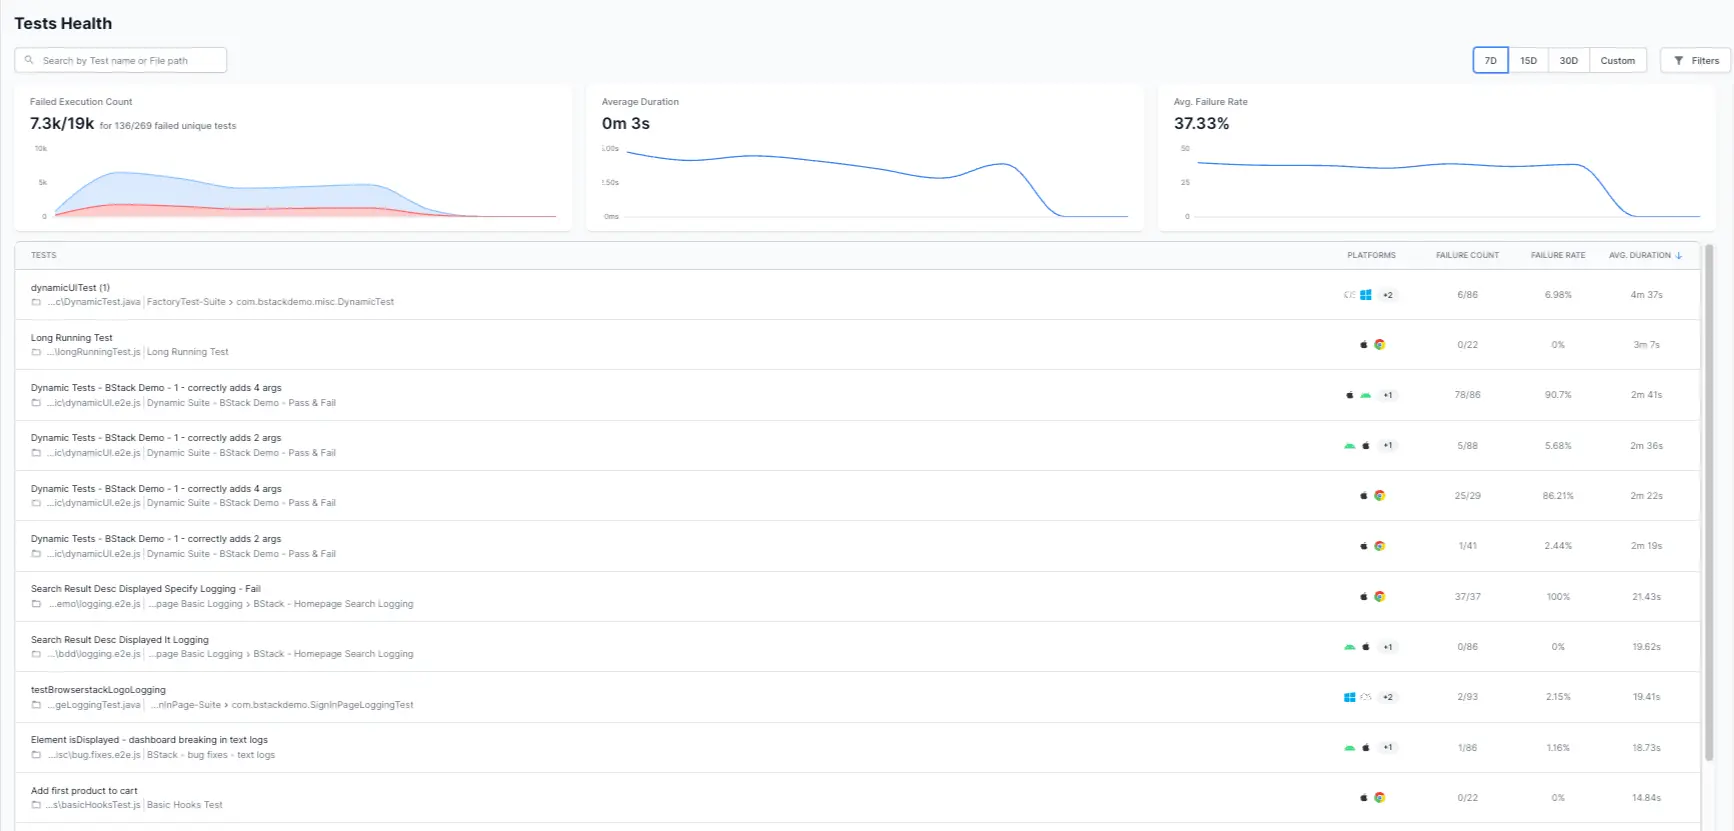Image resolution: width=1734 pixels, height=831 pixels.
Task: Open the Custom date range picker
Action: 1617,61
